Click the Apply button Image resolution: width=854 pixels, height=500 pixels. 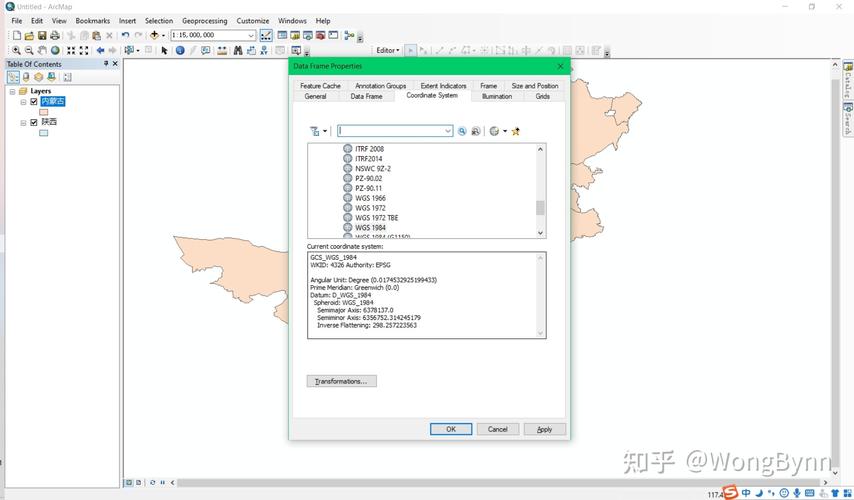[545, 429]
